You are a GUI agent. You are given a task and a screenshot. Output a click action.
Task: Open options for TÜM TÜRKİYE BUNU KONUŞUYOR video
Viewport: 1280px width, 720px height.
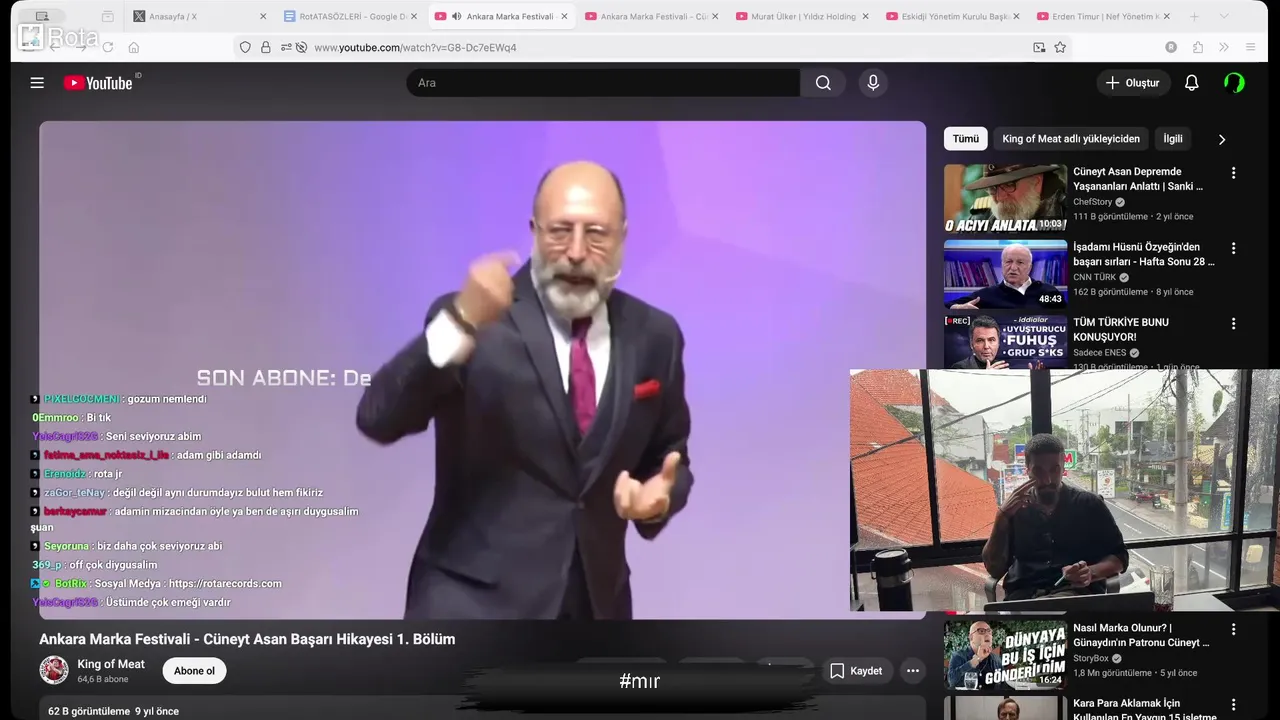(1233, 324)
